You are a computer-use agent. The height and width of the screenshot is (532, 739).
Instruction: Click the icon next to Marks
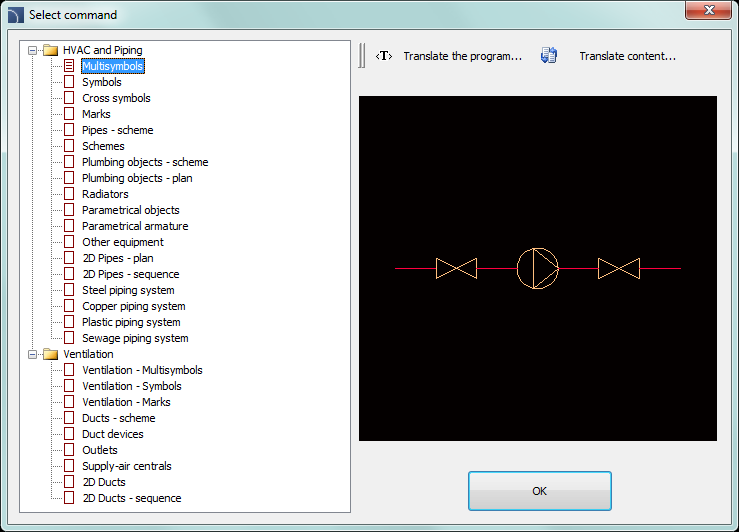coord(69,114)
